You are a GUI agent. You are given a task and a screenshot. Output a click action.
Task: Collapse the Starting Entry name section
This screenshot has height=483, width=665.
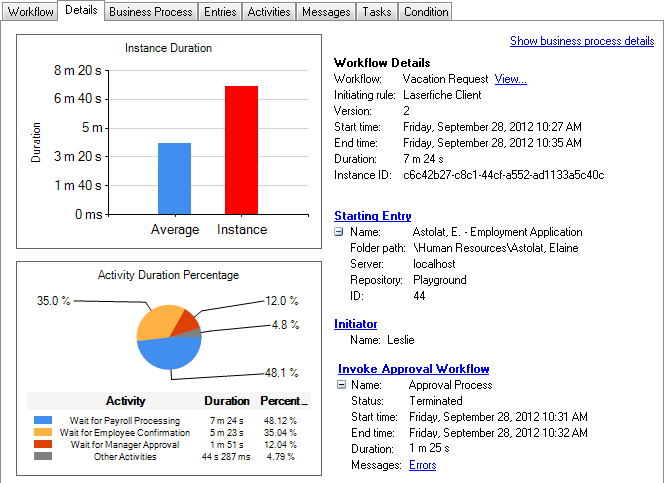[x=339, y=232]
